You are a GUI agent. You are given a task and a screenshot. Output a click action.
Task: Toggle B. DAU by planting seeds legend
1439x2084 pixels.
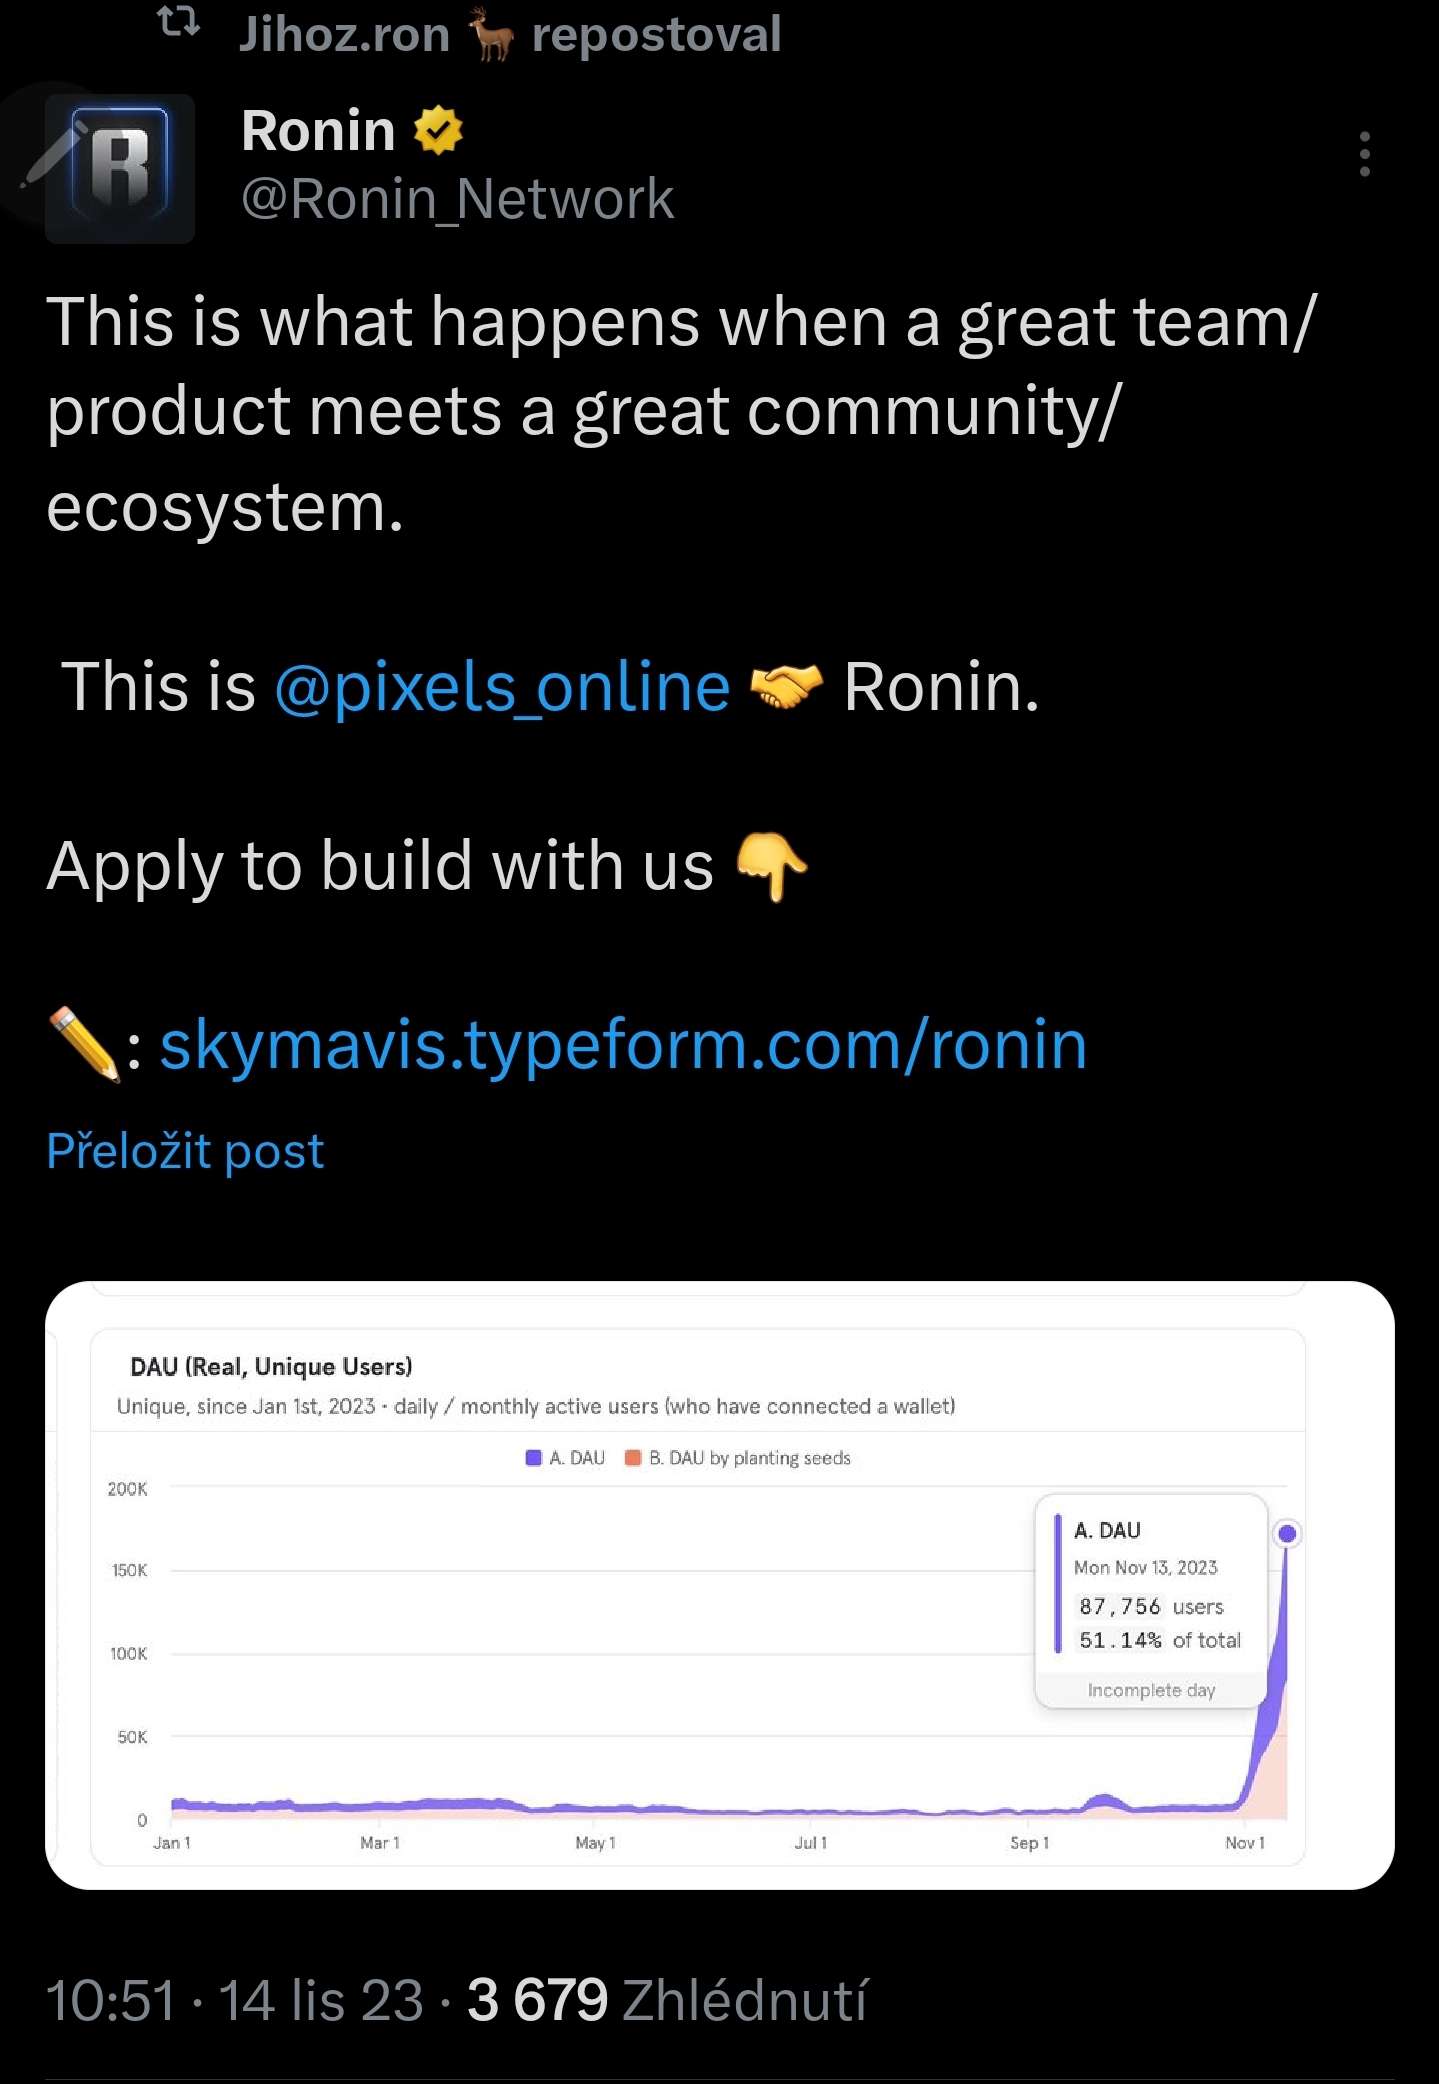pos(738,1458)
